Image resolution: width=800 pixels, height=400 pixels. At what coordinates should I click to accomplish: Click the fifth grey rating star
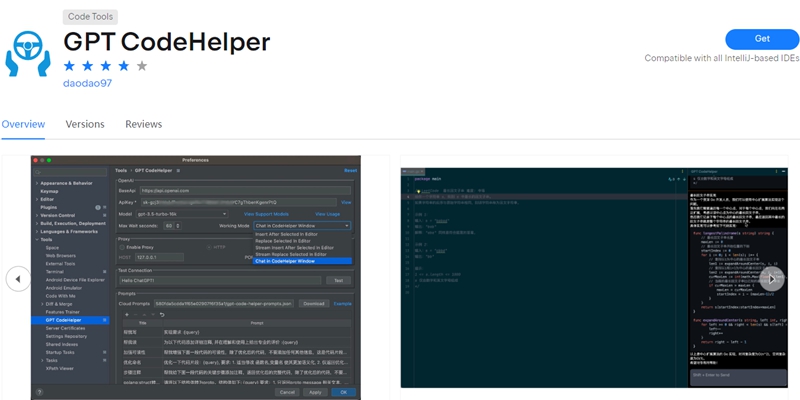(x=142, y=66)
